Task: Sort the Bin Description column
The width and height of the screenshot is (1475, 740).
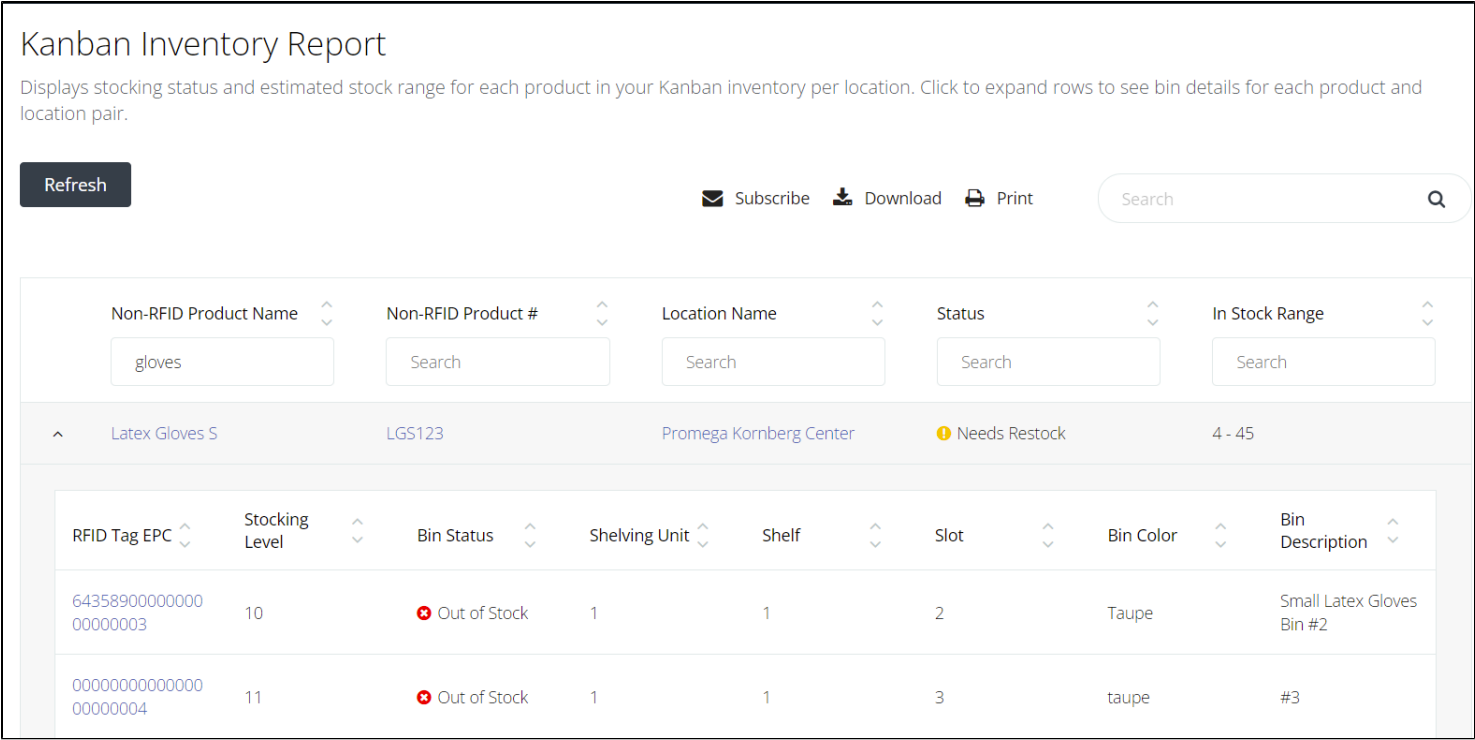Action: coord(1392,528)
